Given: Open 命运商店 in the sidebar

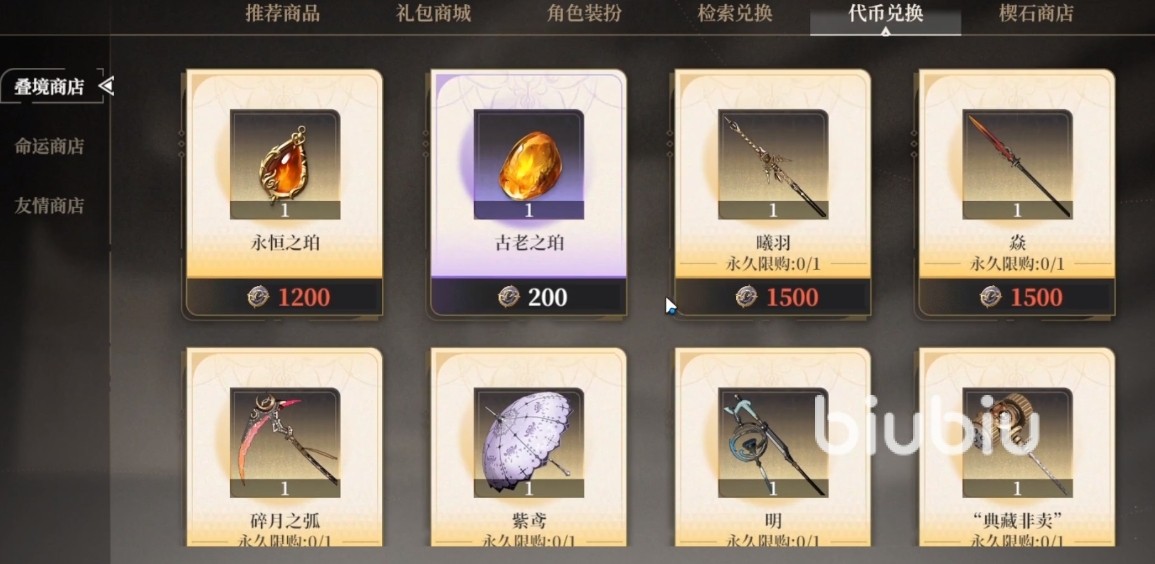Looking at the screenshot, I should [x=49, y=147].
